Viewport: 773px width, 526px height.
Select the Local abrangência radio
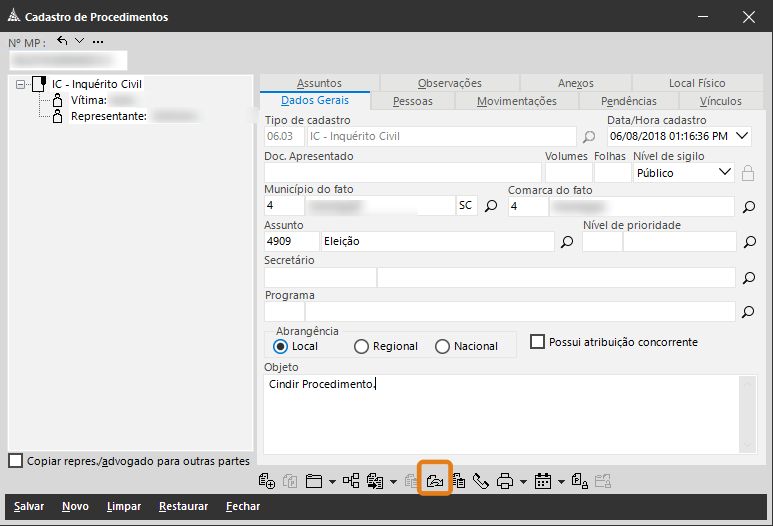point(281,347)
